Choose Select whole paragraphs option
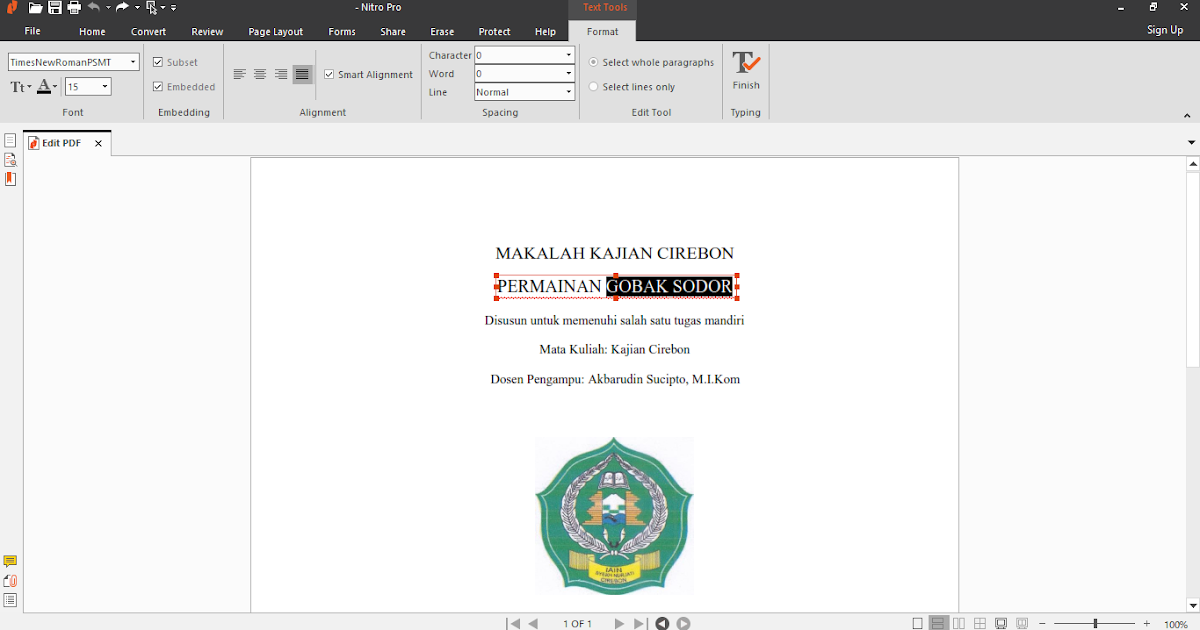This screenshot has width=1200, height=630. (594, 62)
